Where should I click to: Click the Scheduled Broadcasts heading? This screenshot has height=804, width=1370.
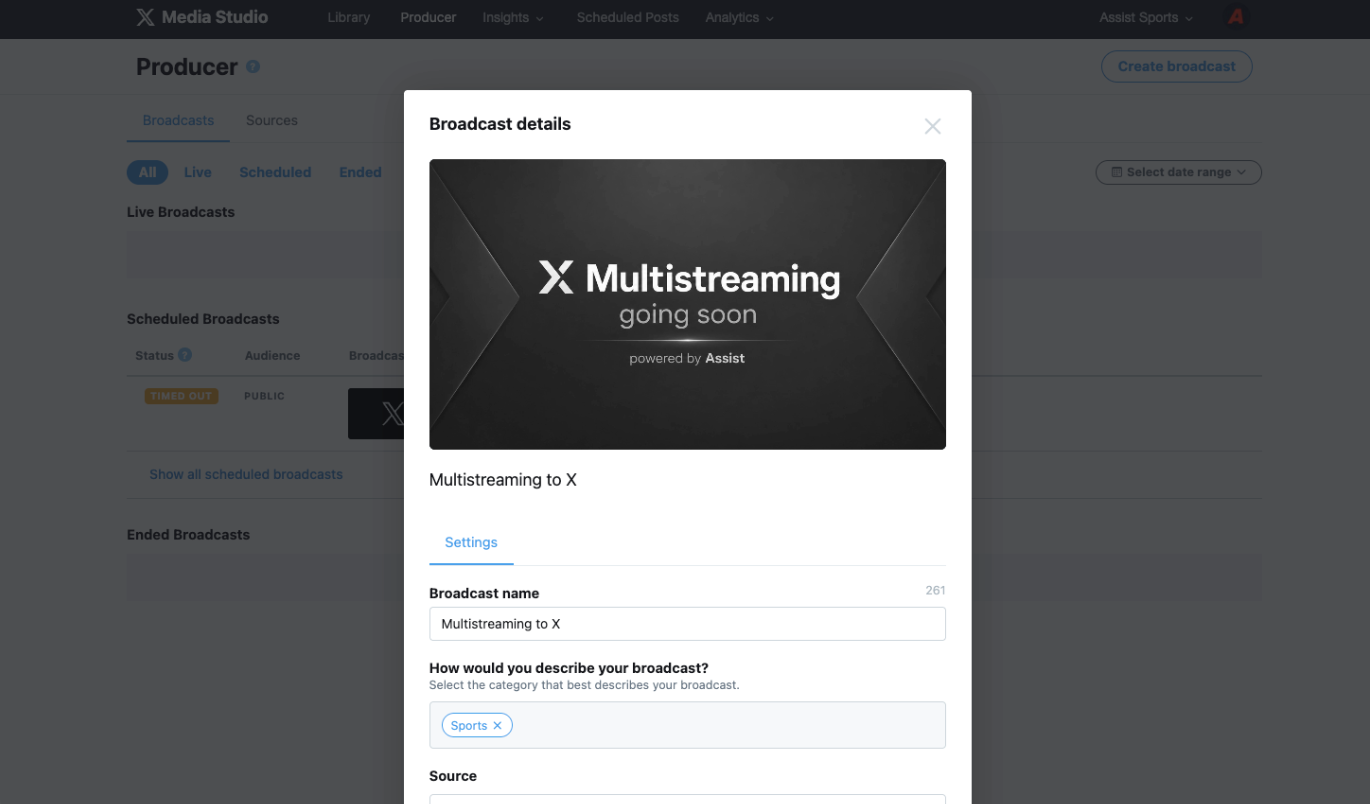coord(203,319)
